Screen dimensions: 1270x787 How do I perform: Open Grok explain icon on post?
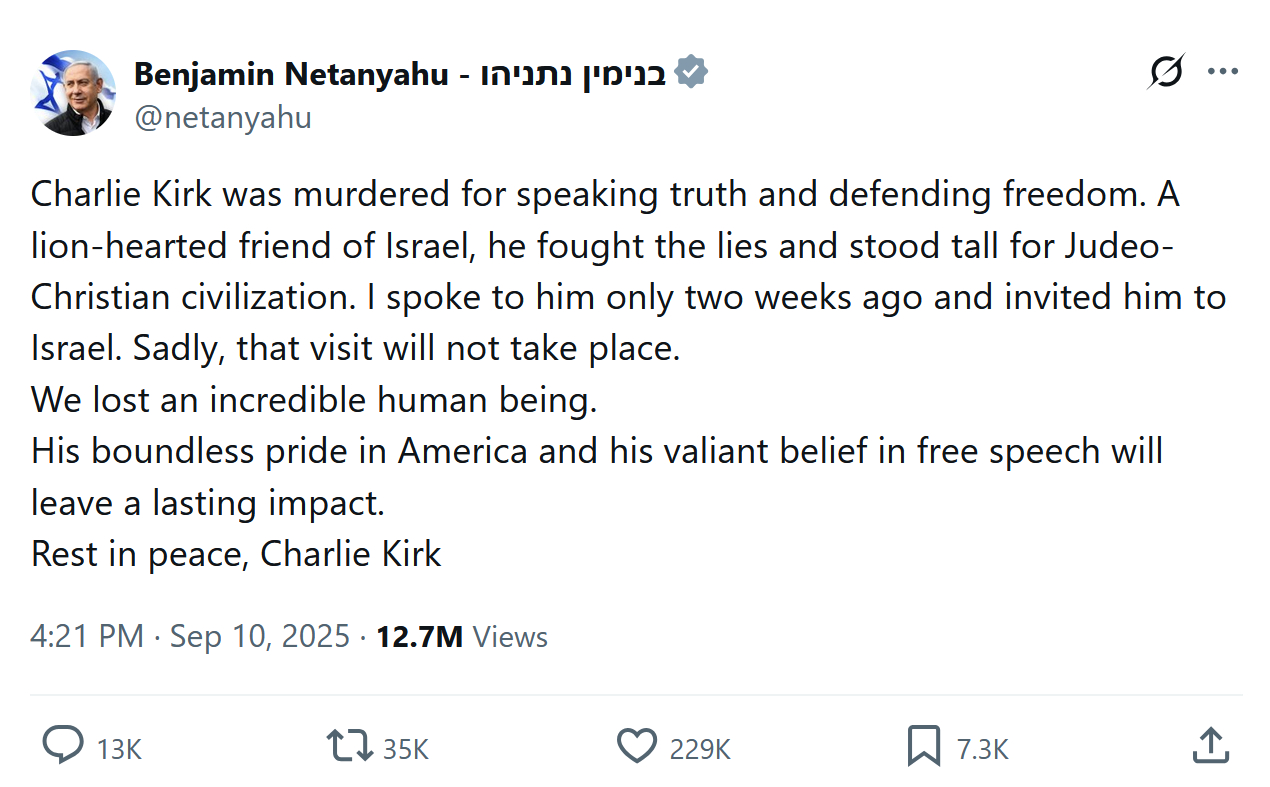click(x=1166, y=72)
